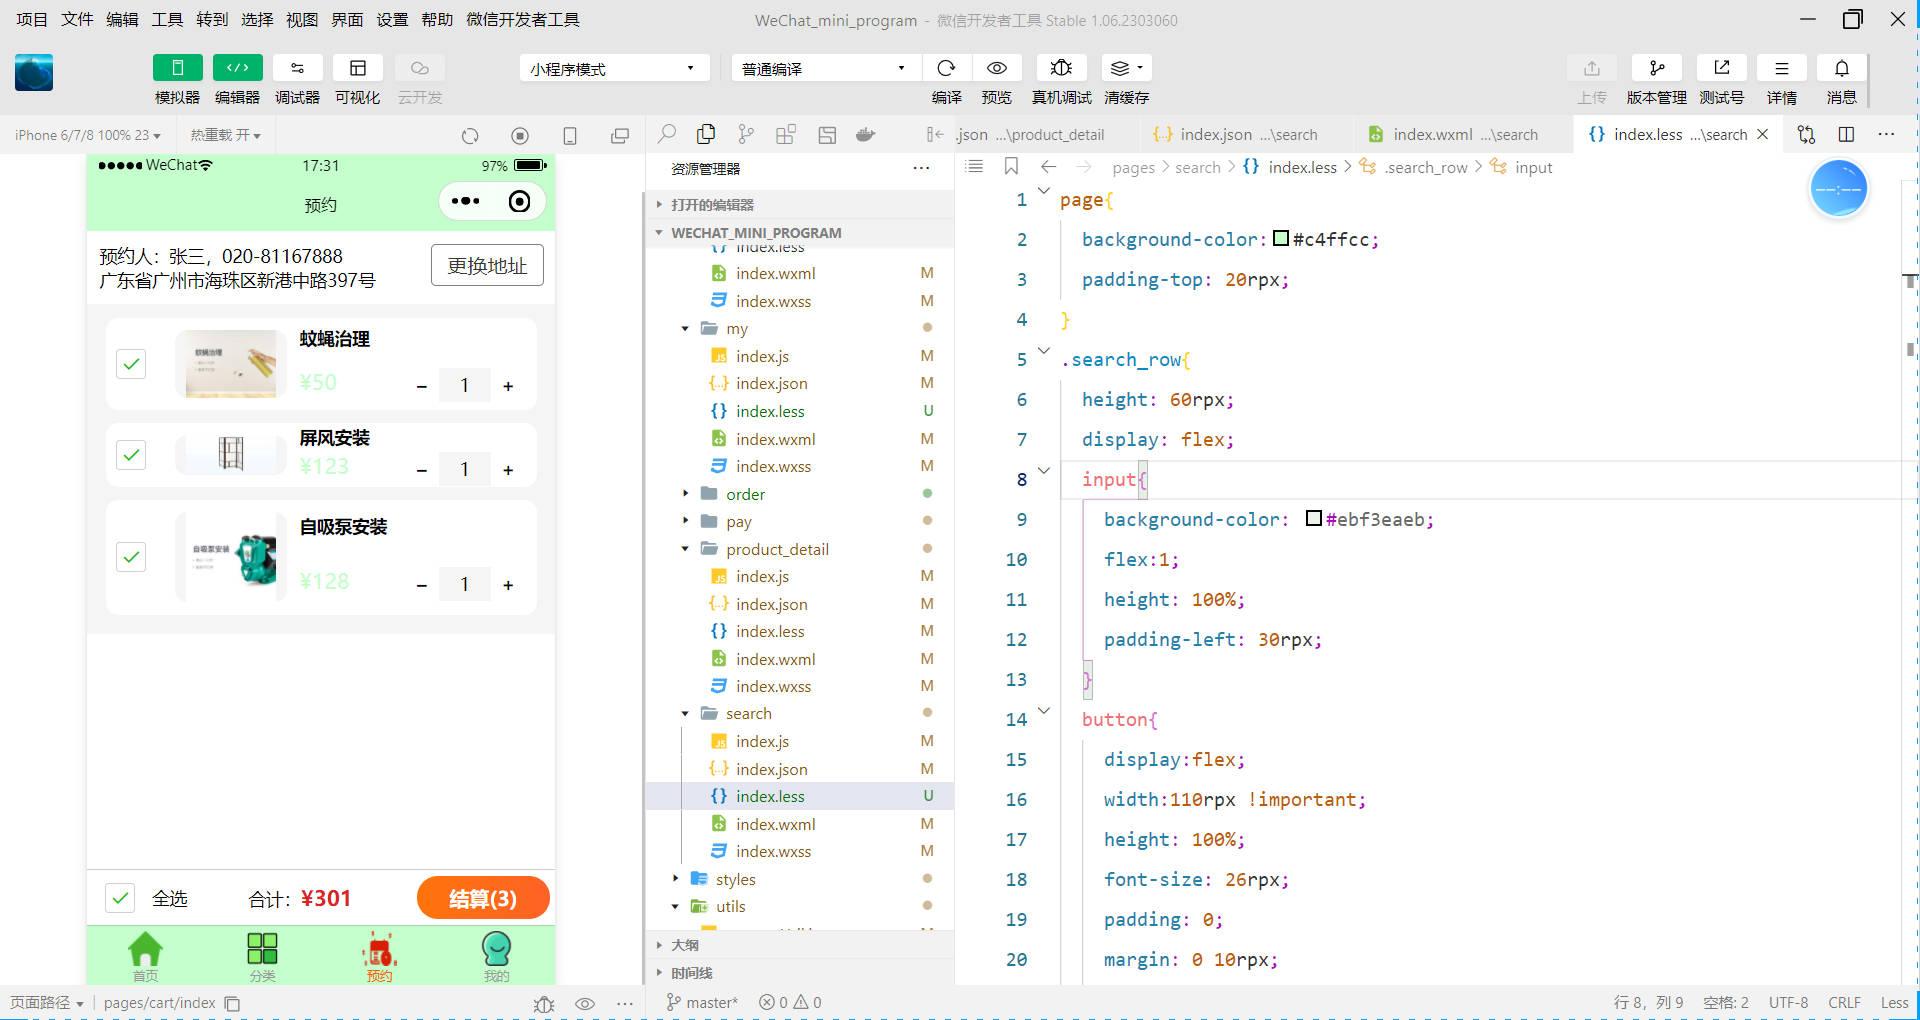Open the 文件 menu
The image size is (1920, 1020).
click(77, 20)
